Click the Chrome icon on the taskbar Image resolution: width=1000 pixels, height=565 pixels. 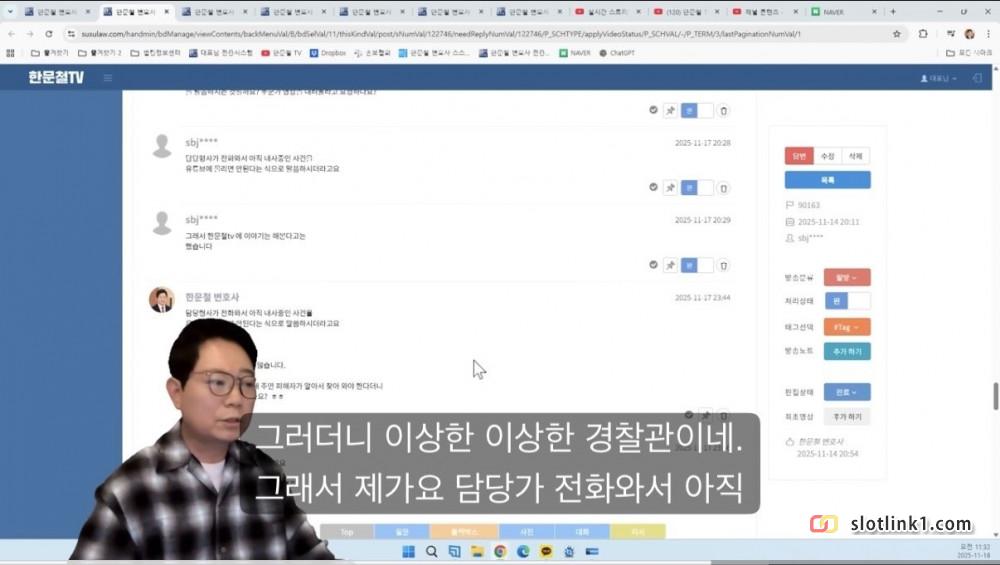[500, 552]
